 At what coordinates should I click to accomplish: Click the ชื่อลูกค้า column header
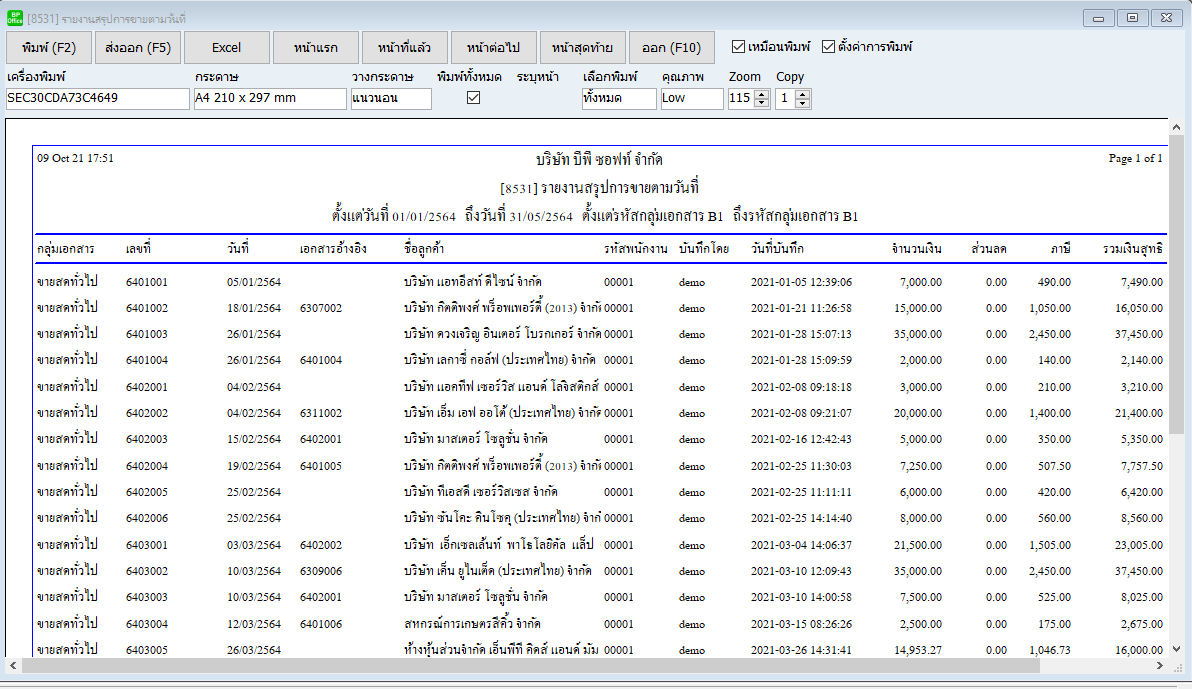424,249
